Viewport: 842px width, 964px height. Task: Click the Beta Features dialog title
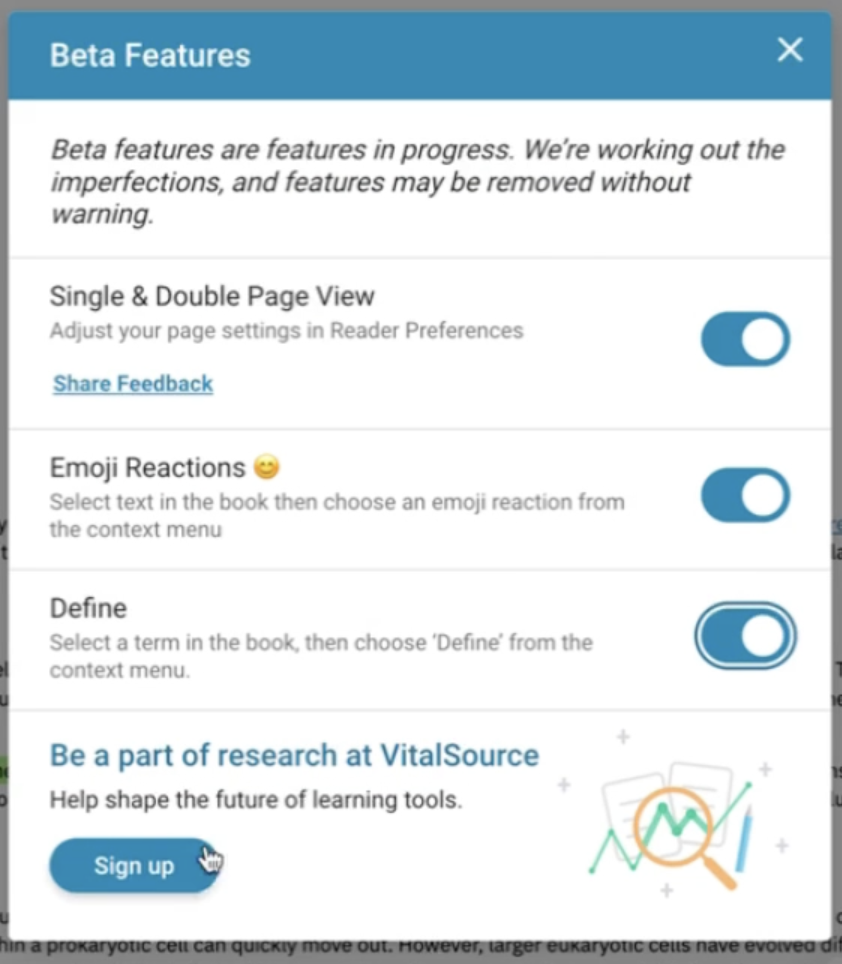pos(150,55)
